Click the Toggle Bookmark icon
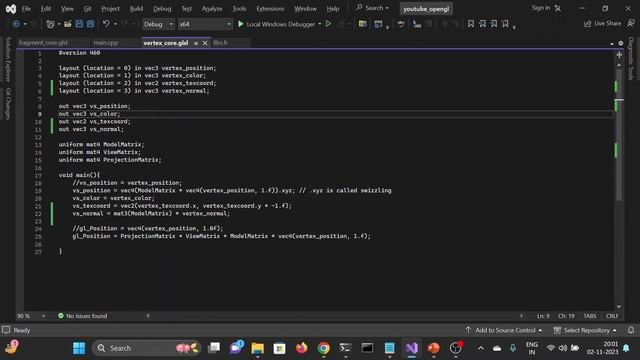 click(471, 24)
